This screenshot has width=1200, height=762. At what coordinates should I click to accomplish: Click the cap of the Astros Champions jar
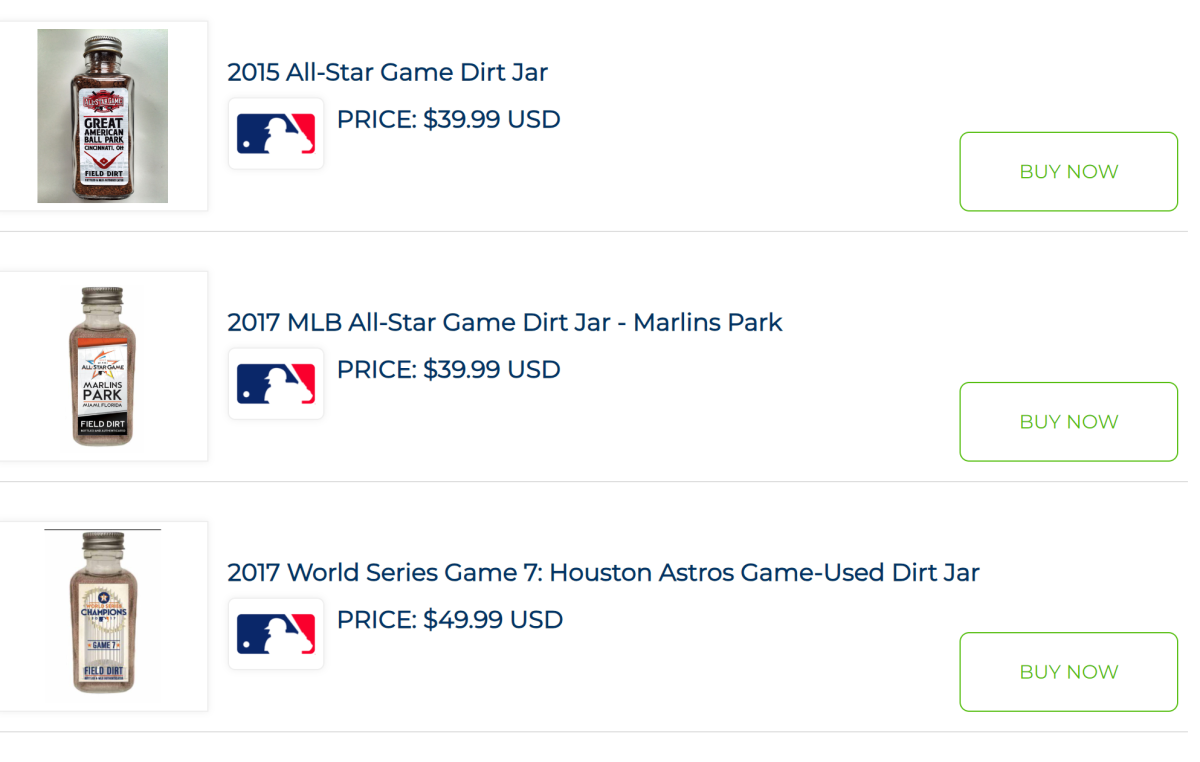(103, 546)
